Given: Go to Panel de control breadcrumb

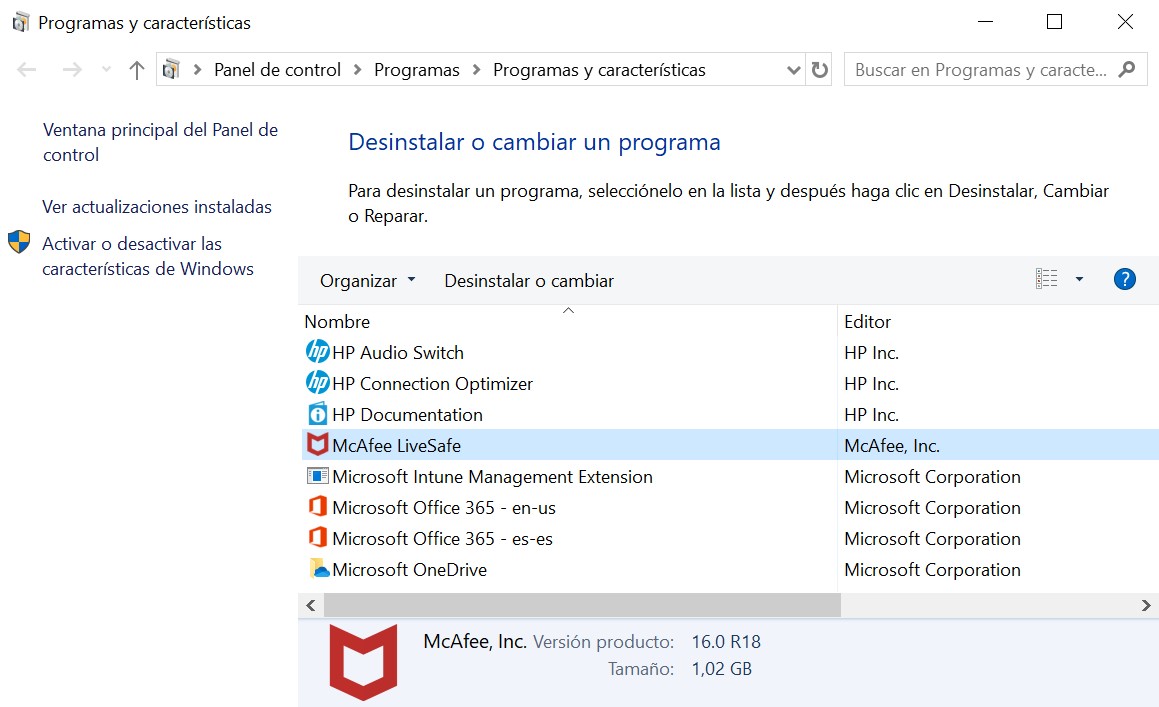Looking at the screenshot, I should tap(277, 70).
